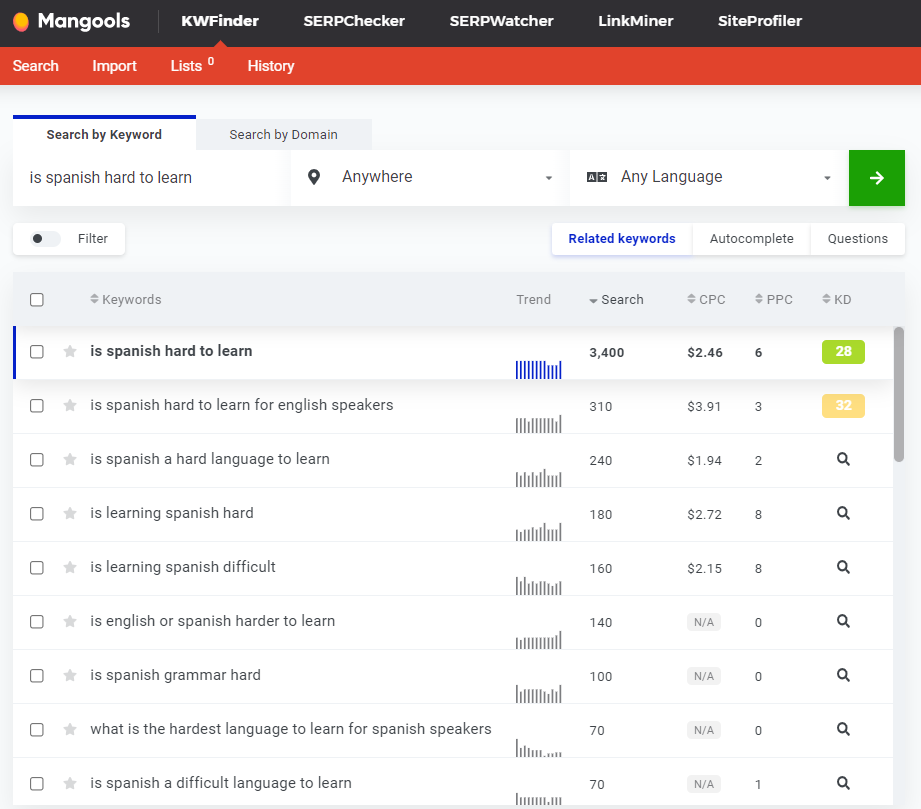Check the 'is learning spanish difficult' checkbox
Viewport: 921px width, 809px height.
[x=36, y=568]
